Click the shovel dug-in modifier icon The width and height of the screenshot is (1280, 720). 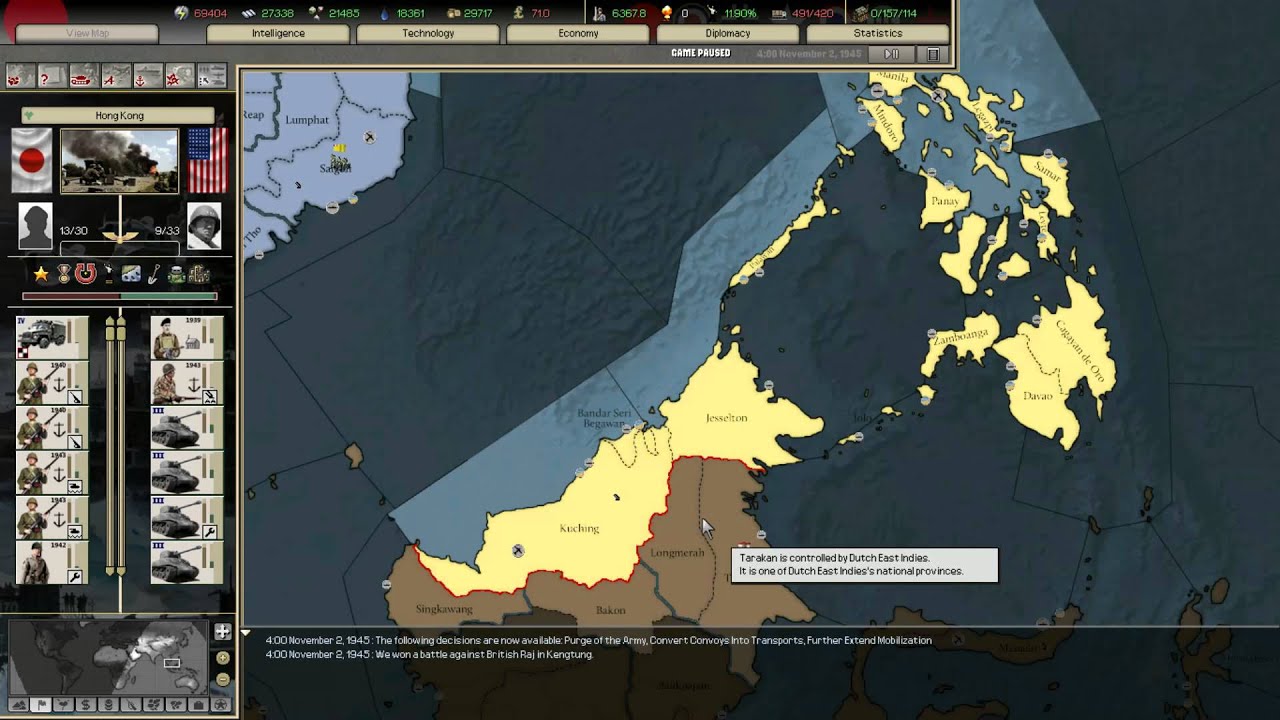tap(154, 274)
